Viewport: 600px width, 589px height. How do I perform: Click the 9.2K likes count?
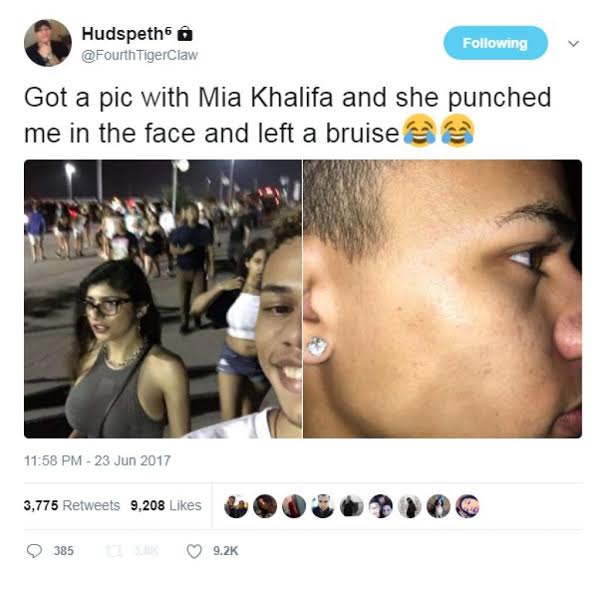tap(225, 551)
